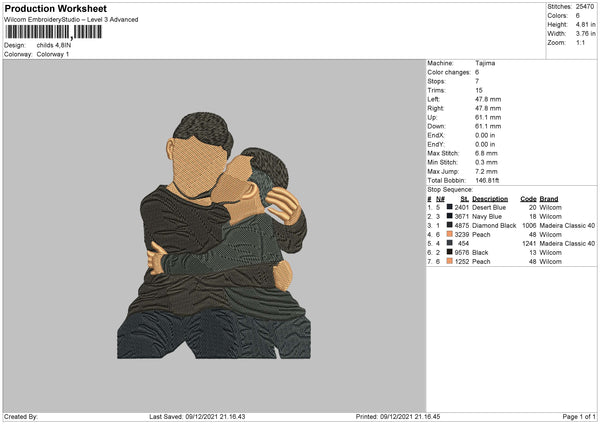This screenshot has height=424, width=600.
Task: Click the 'Color changes:' label
Action: tap(449, 72)
